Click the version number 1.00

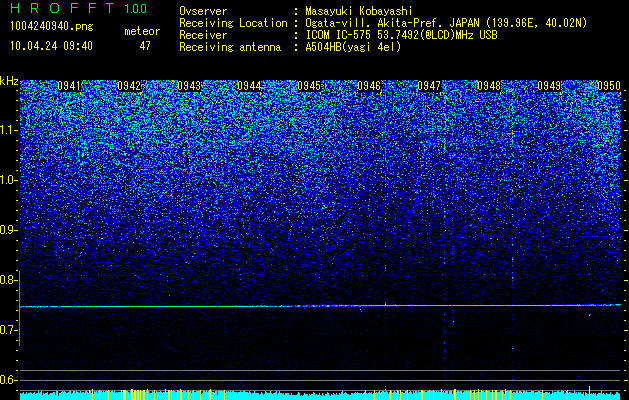(135, 9)
